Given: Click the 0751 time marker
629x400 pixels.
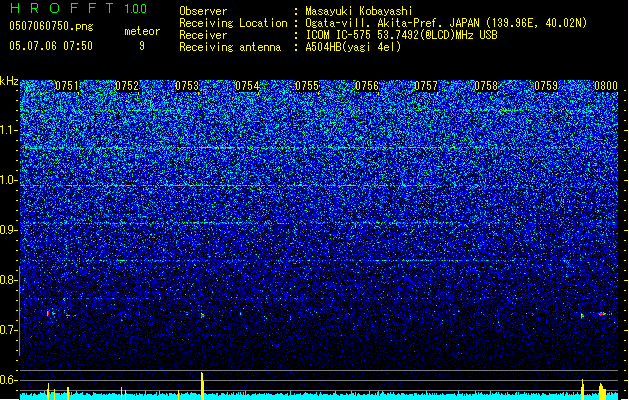Looking at the screenshot, I should [67, 86].
